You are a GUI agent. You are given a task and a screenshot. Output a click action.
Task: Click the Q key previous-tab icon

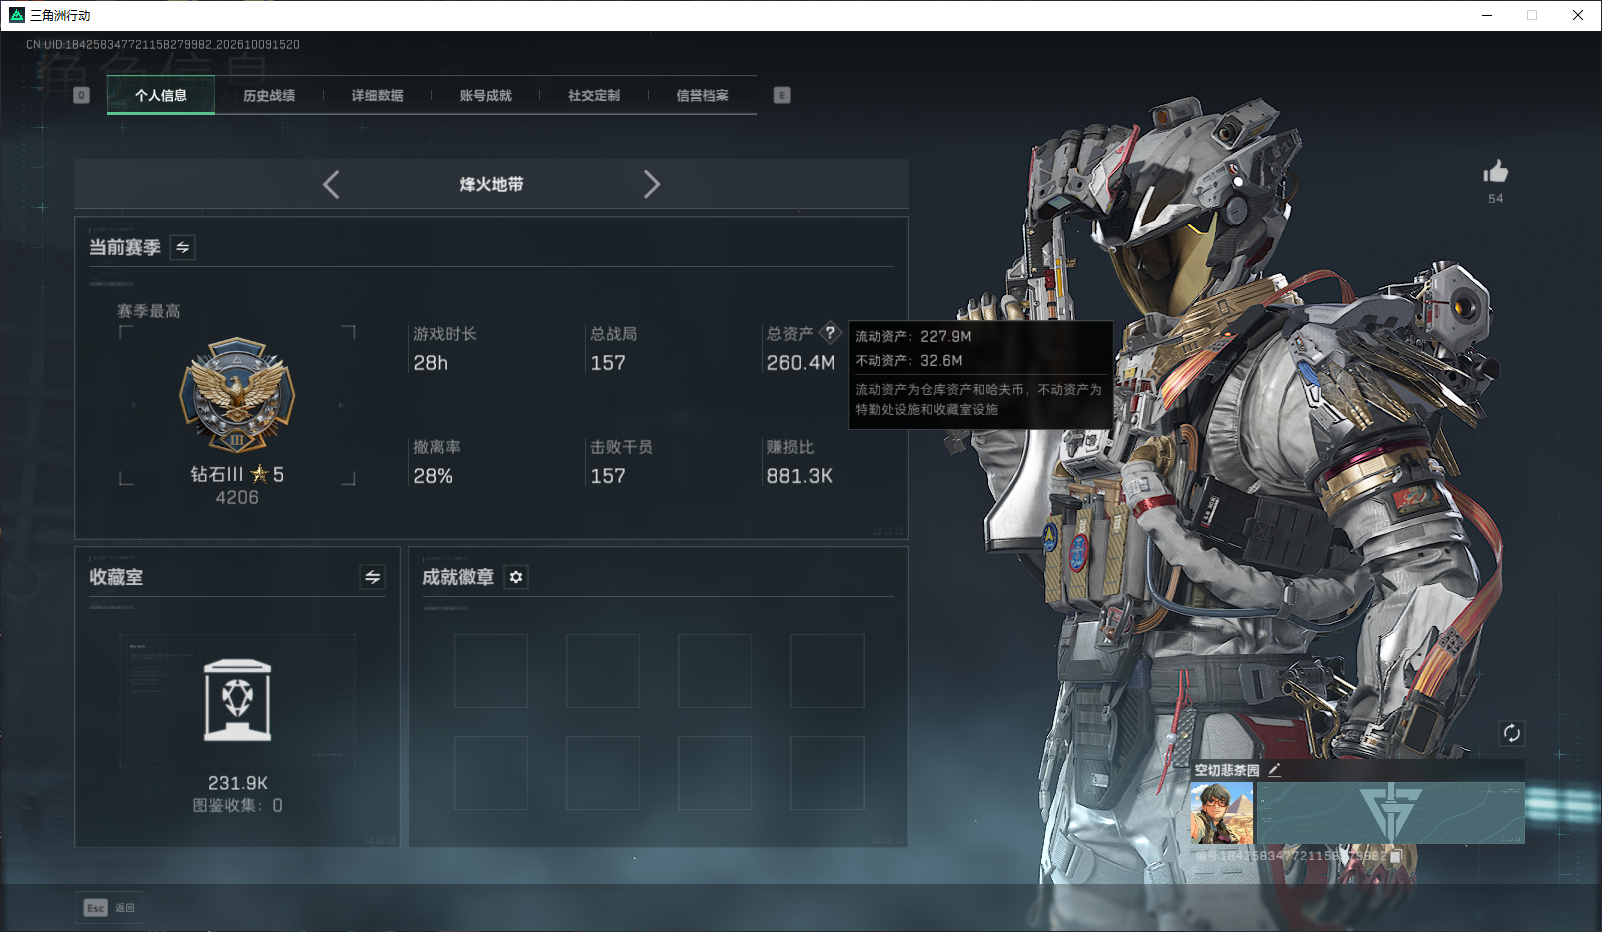coord(82,95)
